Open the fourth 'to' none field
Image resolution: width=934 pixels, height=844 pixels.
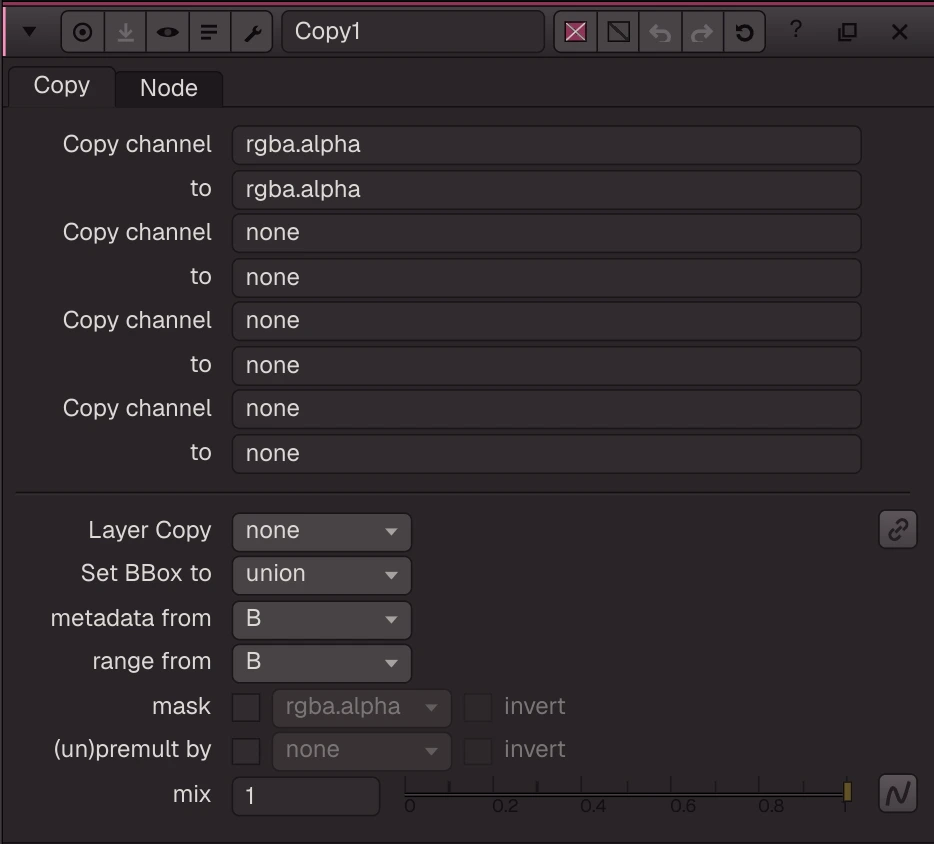546,454
